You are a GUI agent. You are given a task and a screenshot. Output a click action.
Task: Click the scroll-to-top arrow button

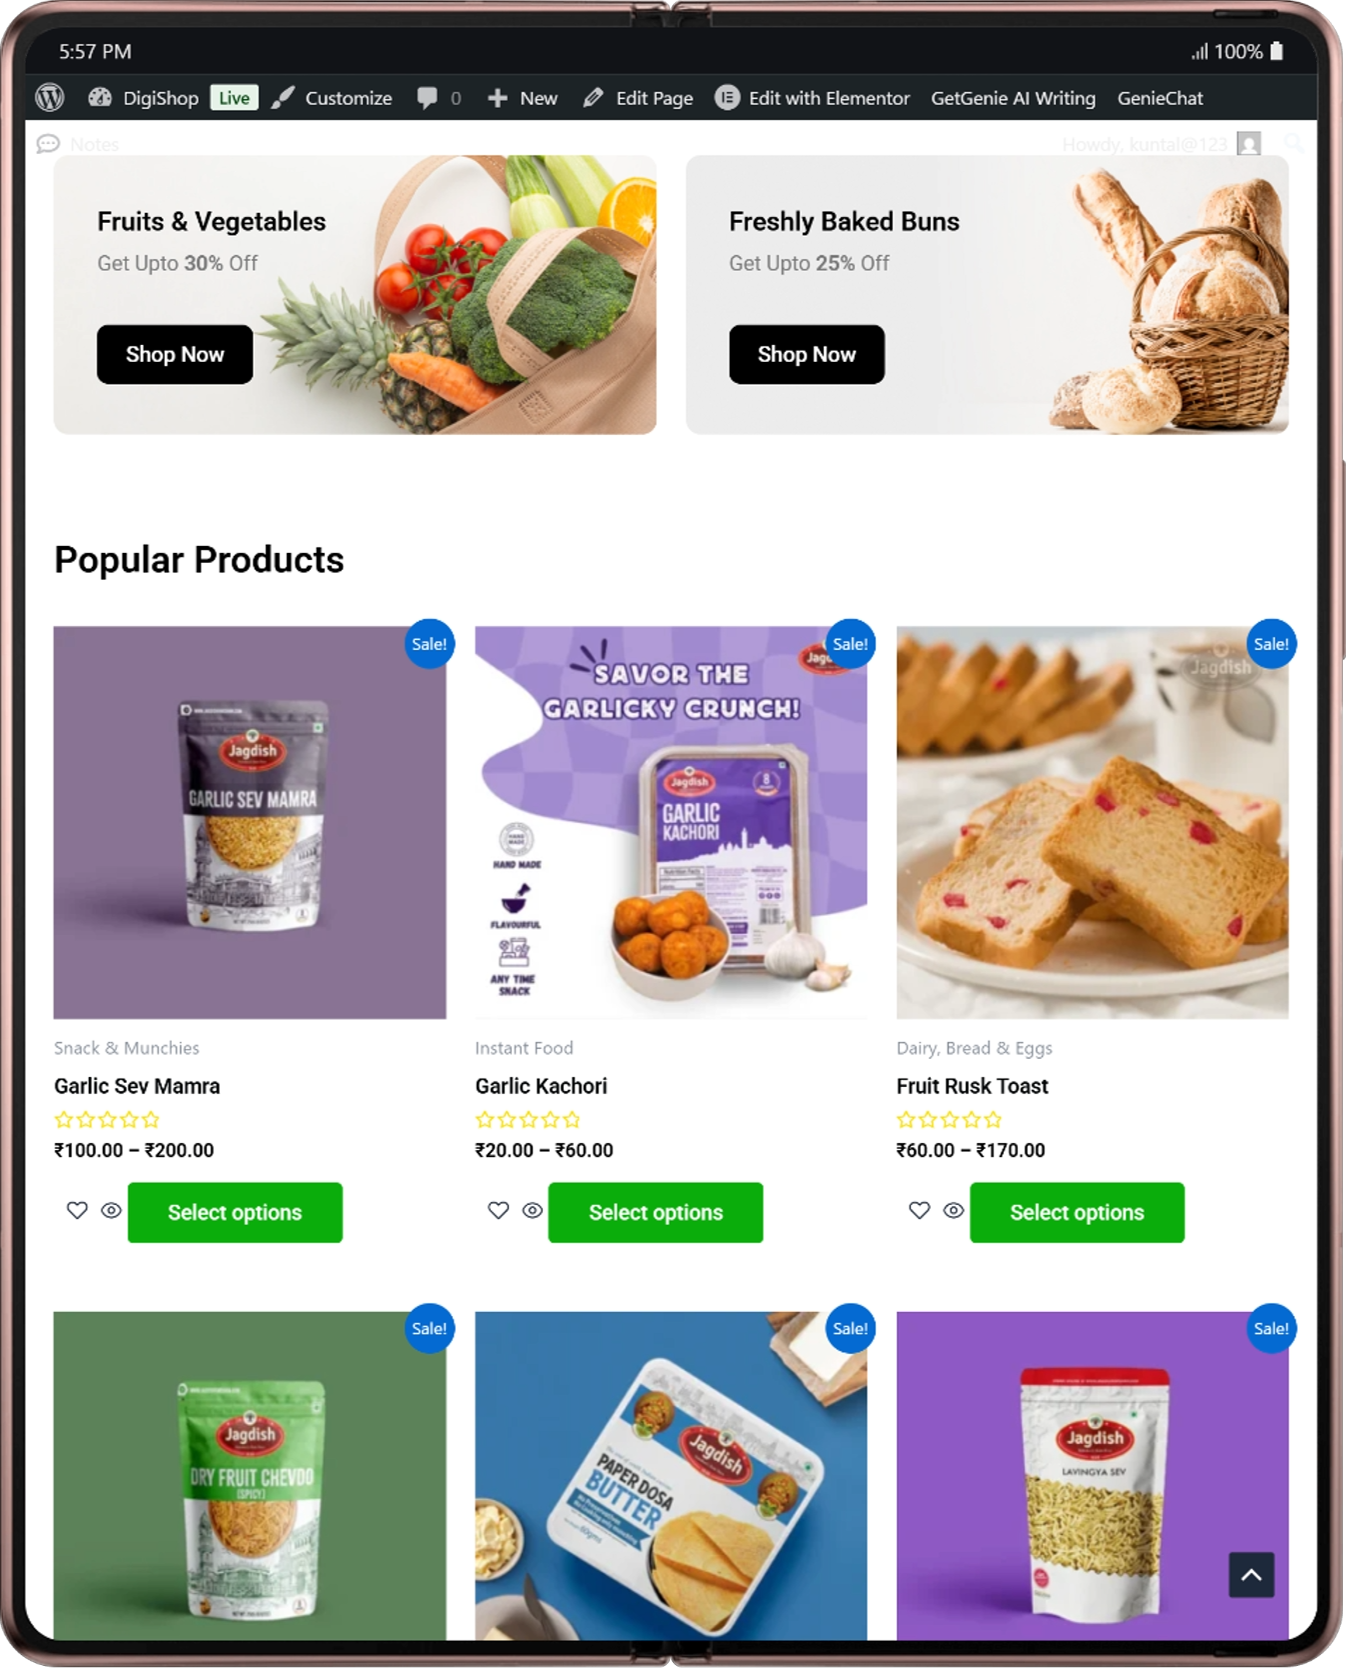[x=1251, y=1575]
